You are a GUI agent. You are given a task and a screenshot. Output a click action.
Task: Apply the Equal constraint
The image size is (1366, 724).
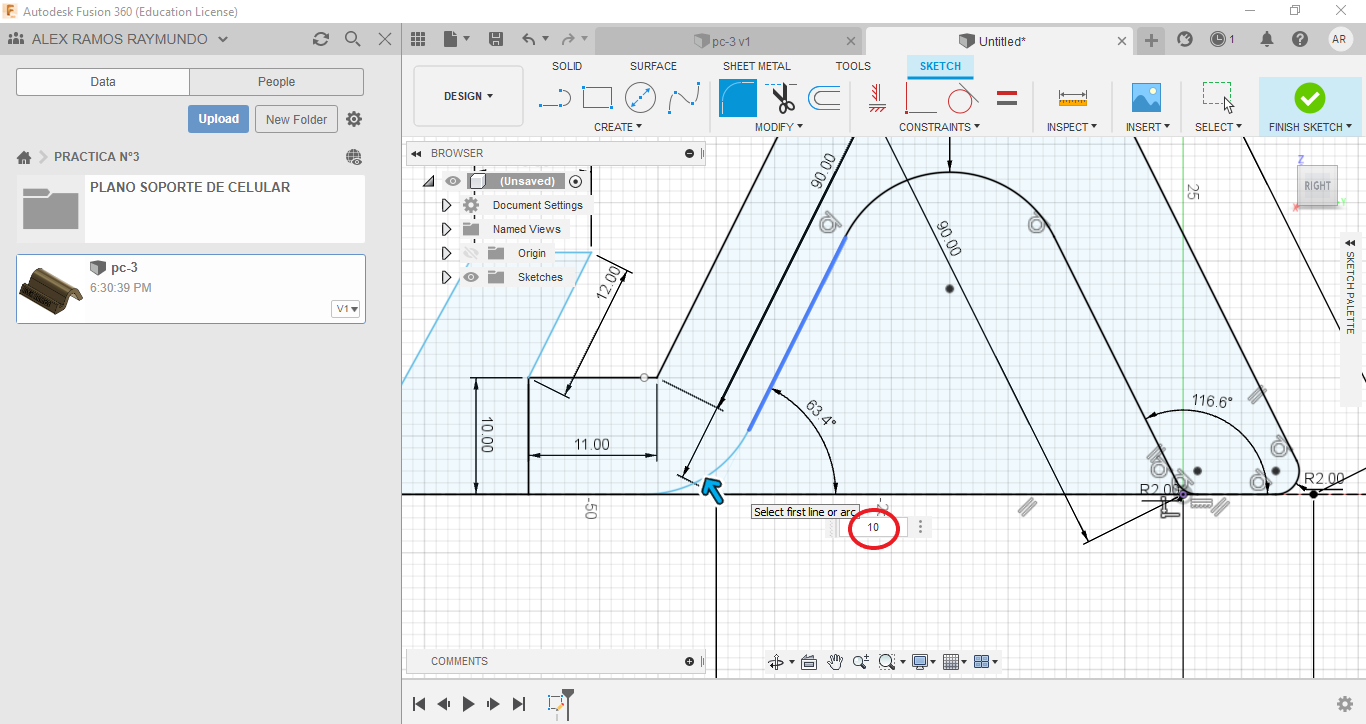point(1007,98)
